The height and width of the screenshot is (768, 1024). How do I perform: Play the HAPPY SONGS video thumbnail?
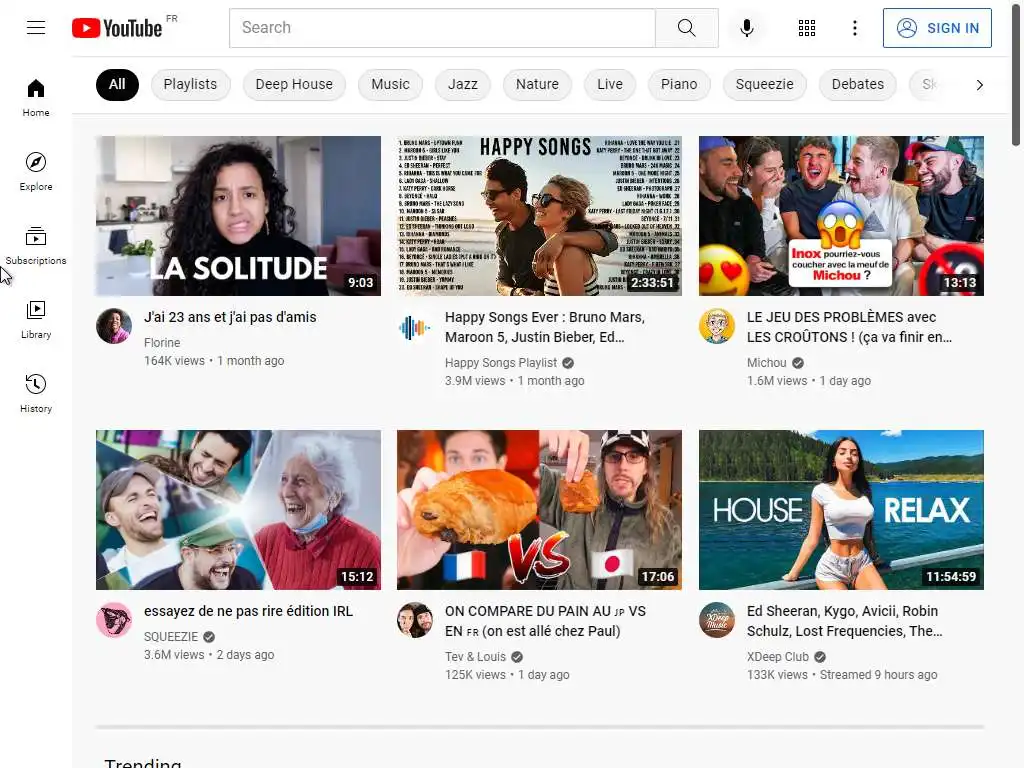pos(539,216)
